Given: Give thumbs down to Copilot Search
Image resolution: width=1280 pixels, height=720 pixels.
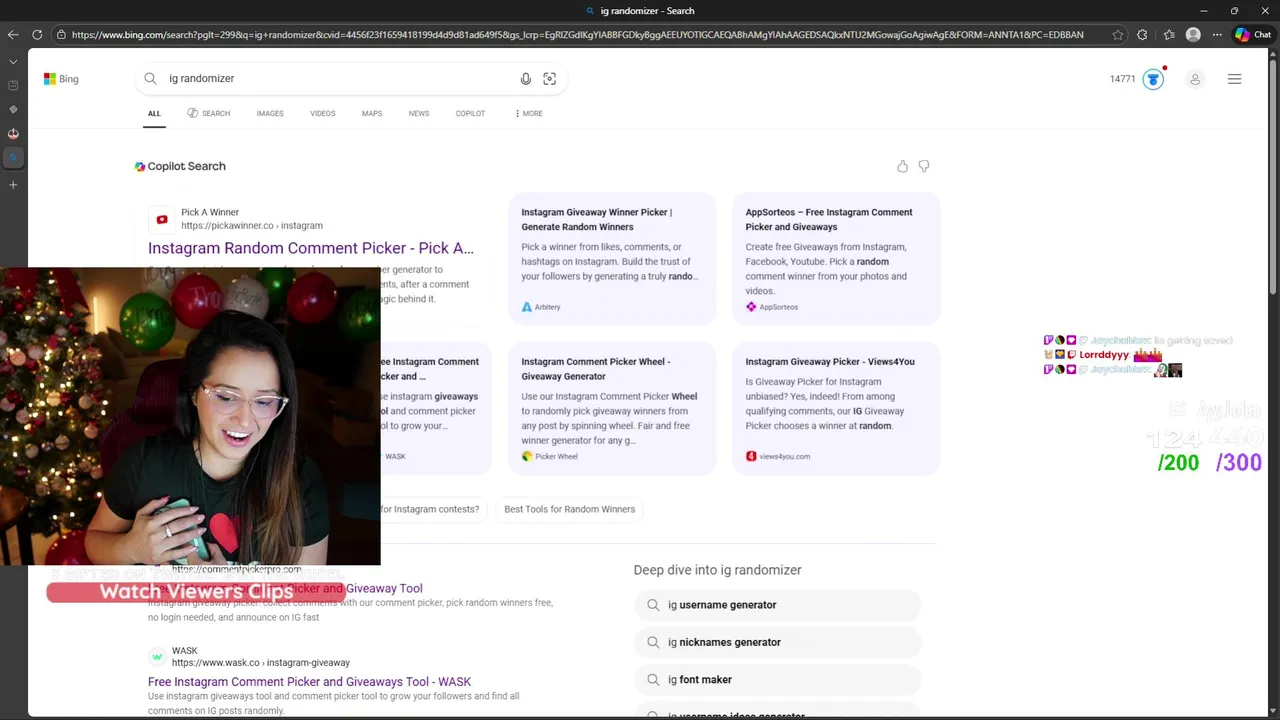Looking at the screenshot, I should coord(924,166).
